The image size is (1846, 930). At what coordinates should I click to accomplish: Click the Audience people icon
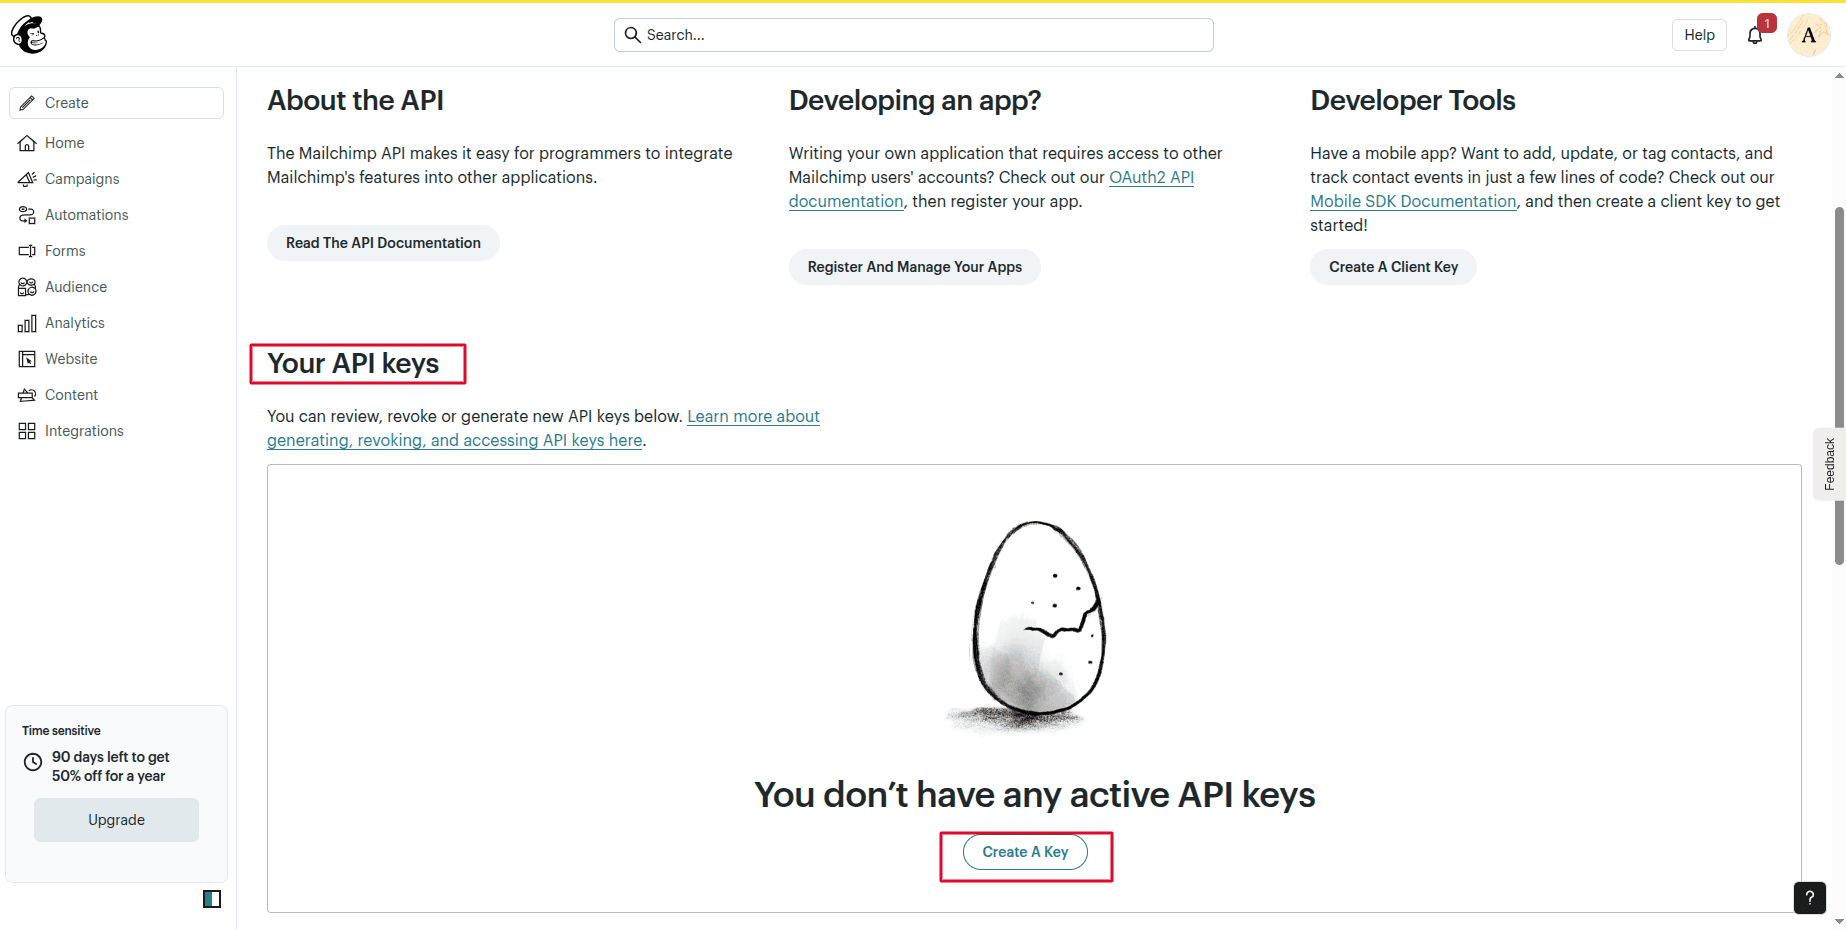point(27,287)
